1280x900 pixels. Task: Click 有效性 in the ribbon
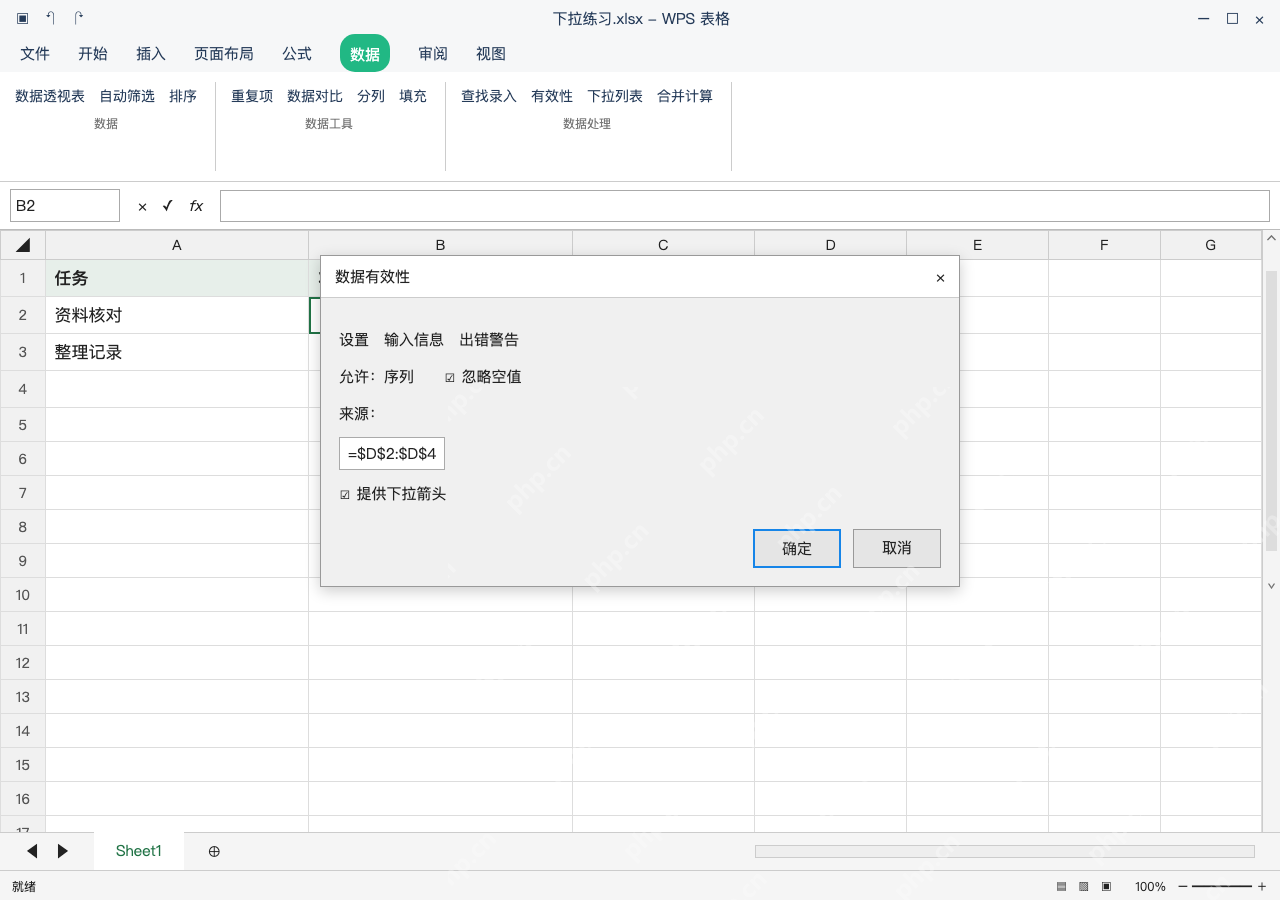(x=552, y=96)
